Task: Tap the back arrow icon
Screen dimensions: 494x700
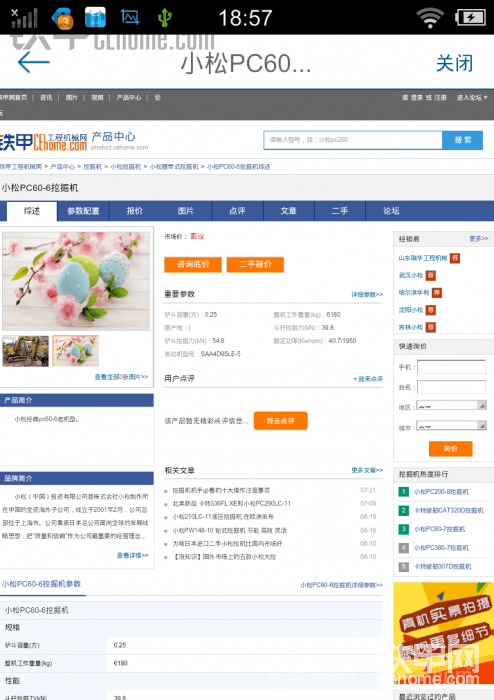Action: pos(33,62)
